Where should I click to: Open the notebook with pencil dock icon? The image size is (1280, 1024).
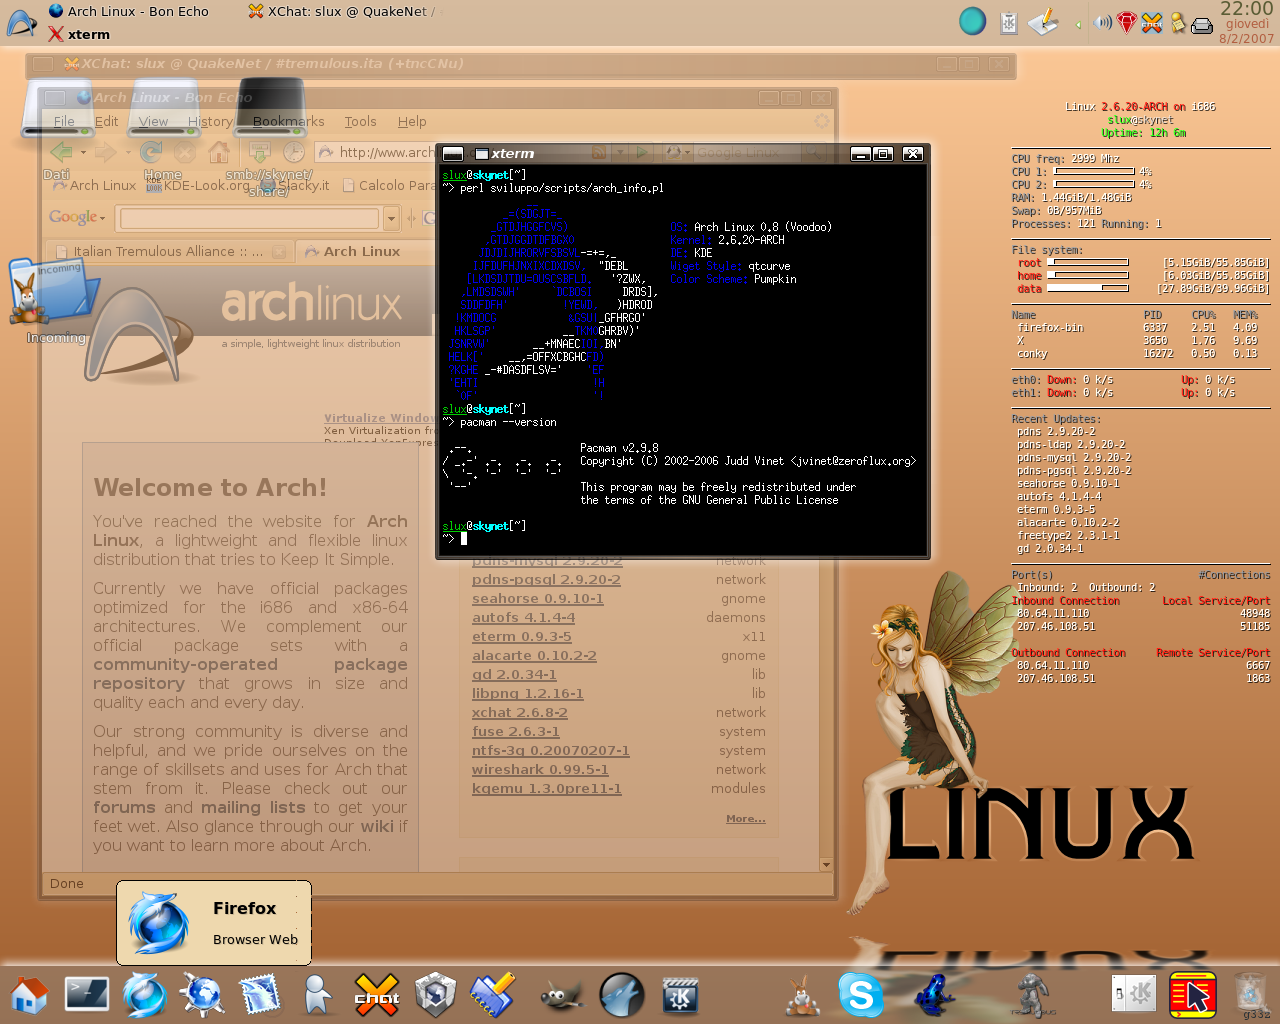493,995
